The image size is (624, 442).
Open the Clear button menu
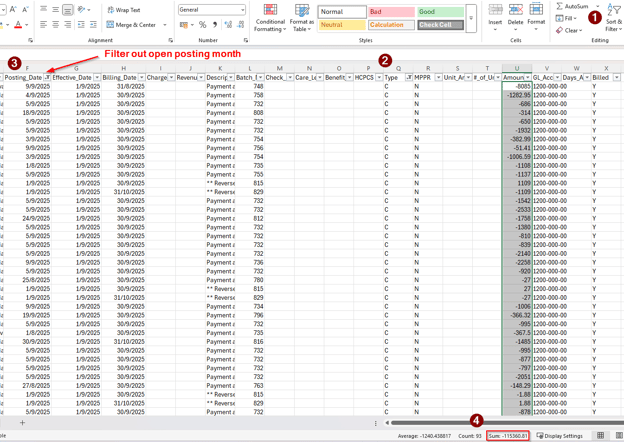tap(571, 30)
